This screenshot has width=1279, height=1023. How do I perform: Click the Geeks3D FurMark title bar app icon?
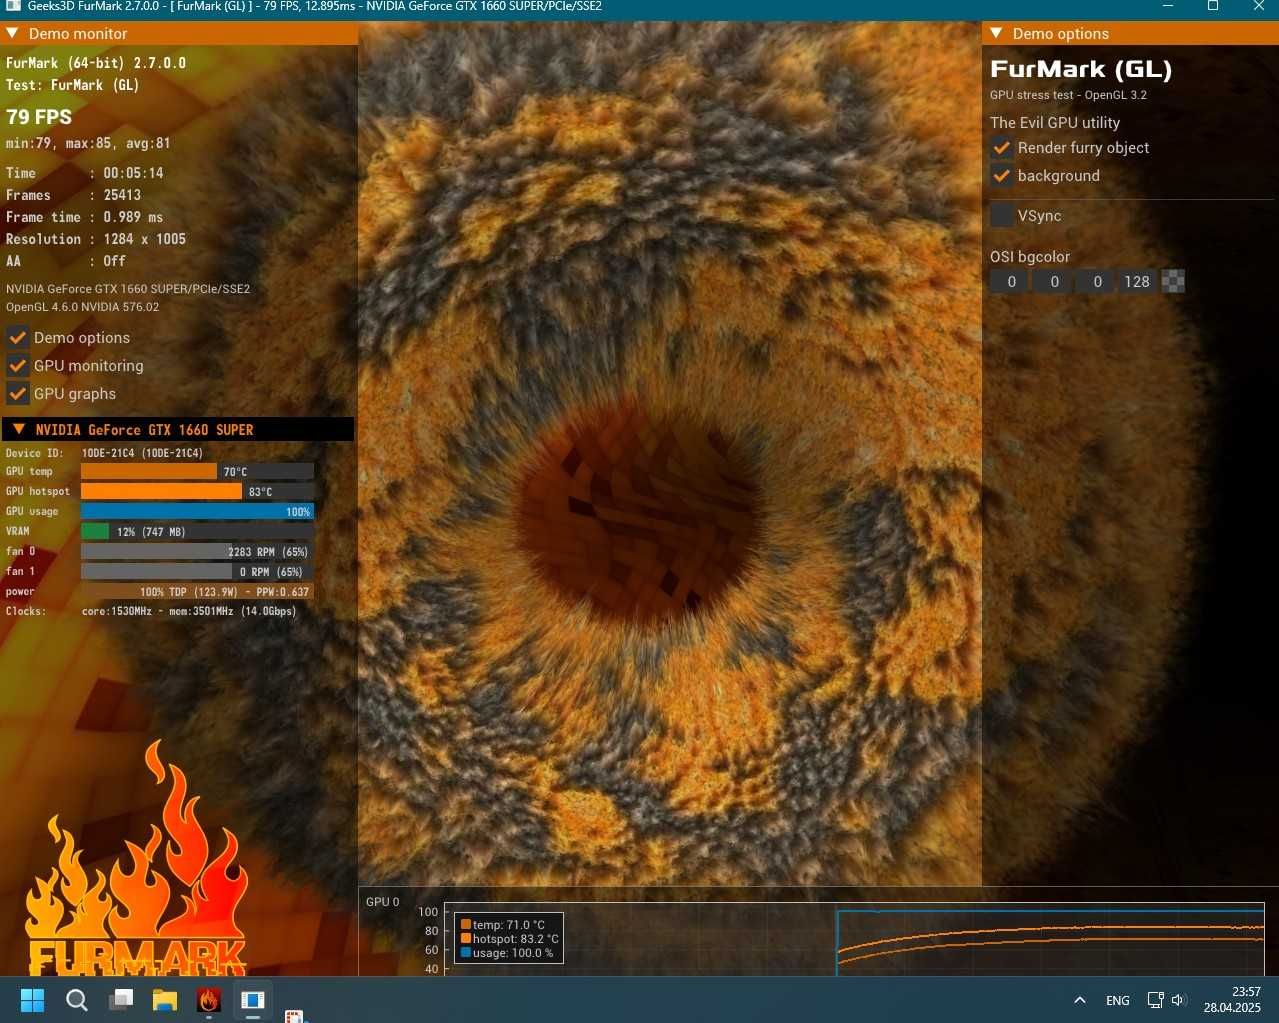coord(13,7)
